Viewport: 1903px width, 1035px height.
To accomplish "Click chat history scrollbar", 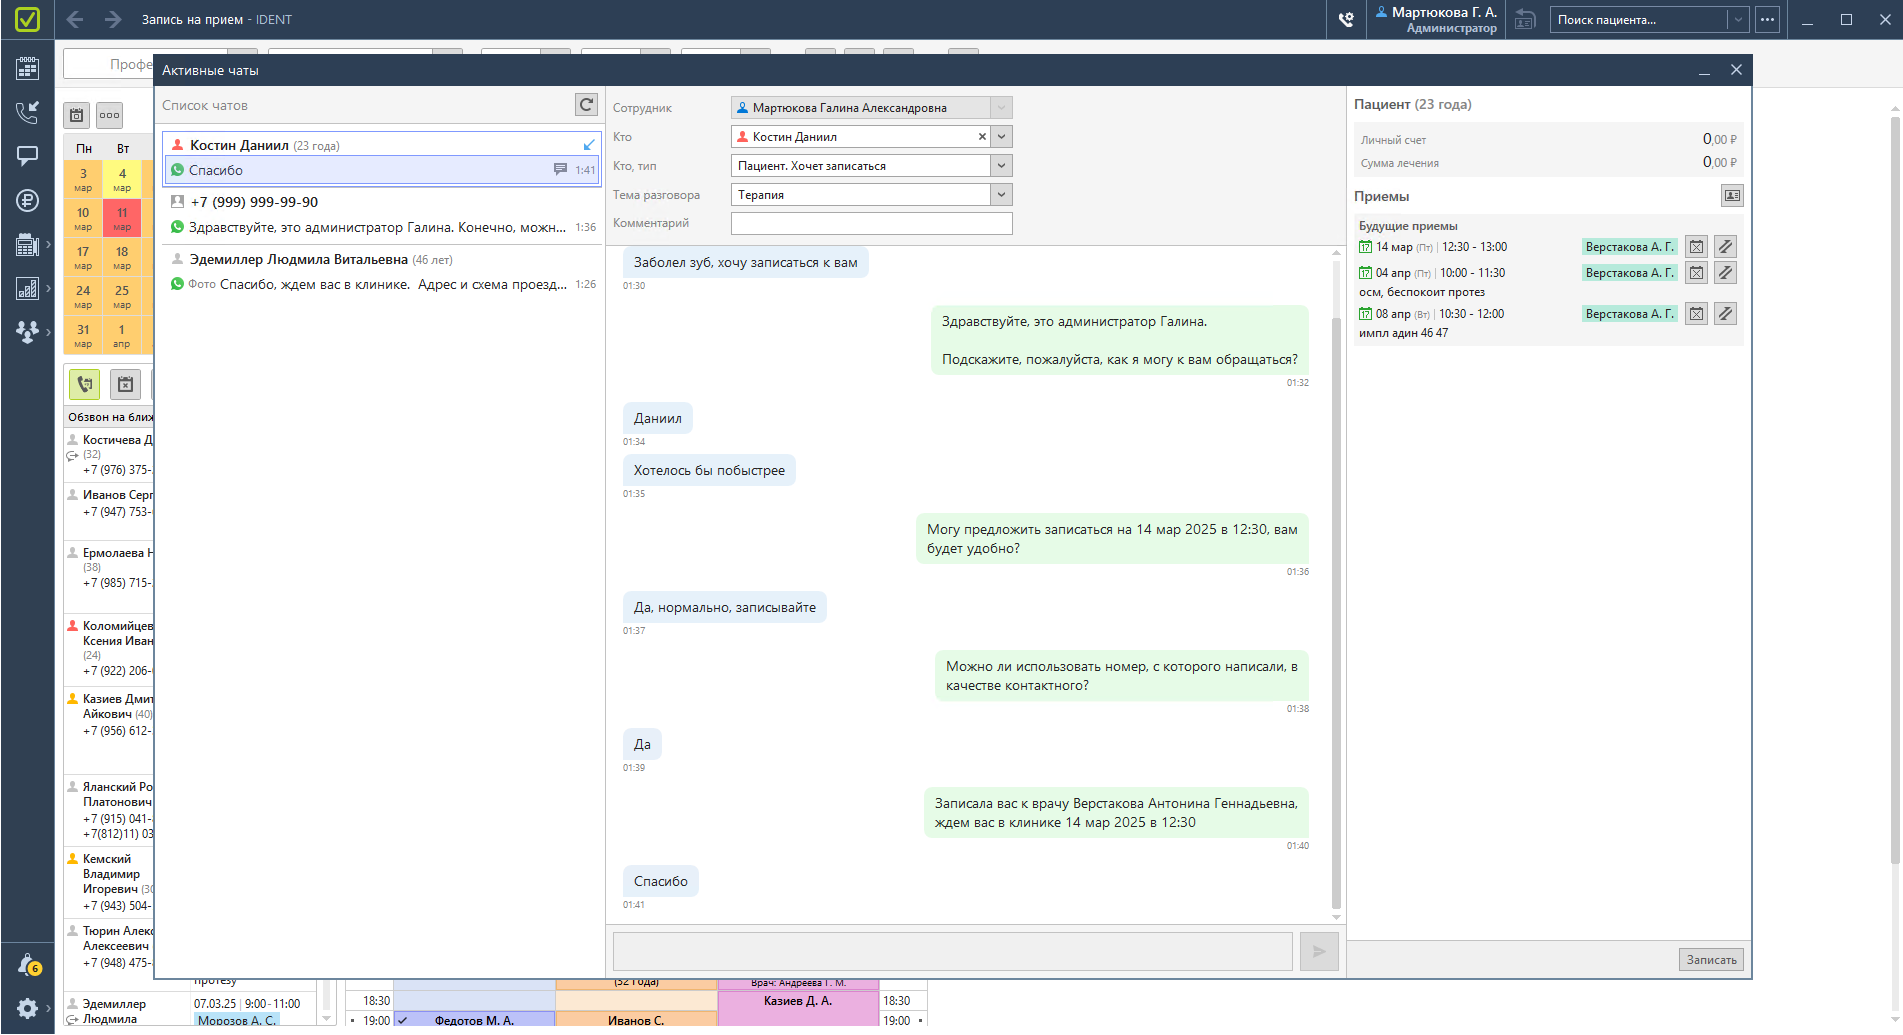I will click(x=1336, y=613).
